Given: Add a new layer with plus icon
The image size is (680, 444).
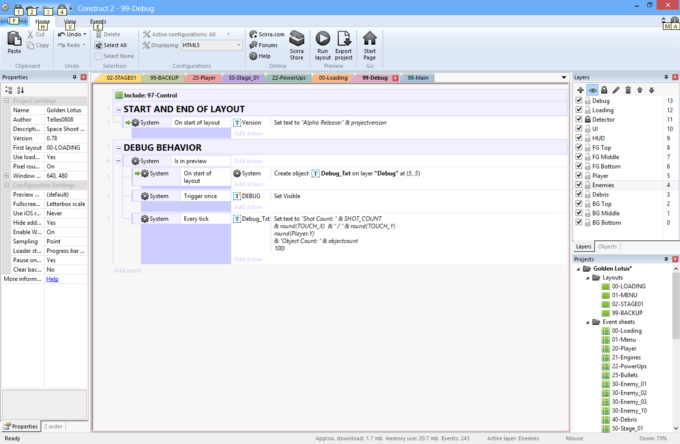Looking at the screenshot, I should 581,90.
